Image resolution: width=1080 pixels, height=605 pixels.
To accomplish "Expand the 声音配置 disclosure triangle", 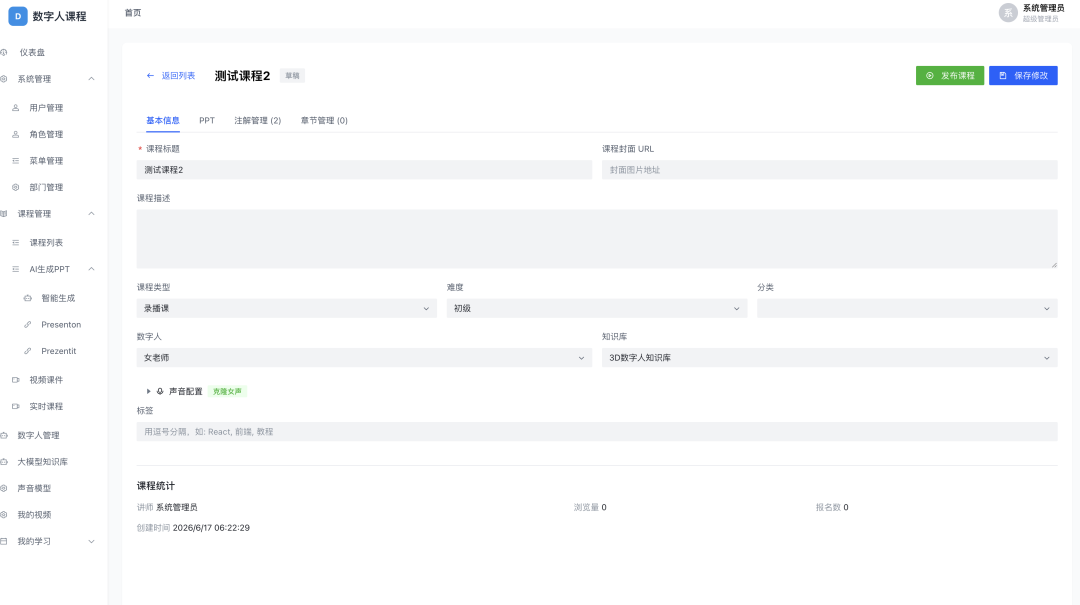I will [148, 391].
